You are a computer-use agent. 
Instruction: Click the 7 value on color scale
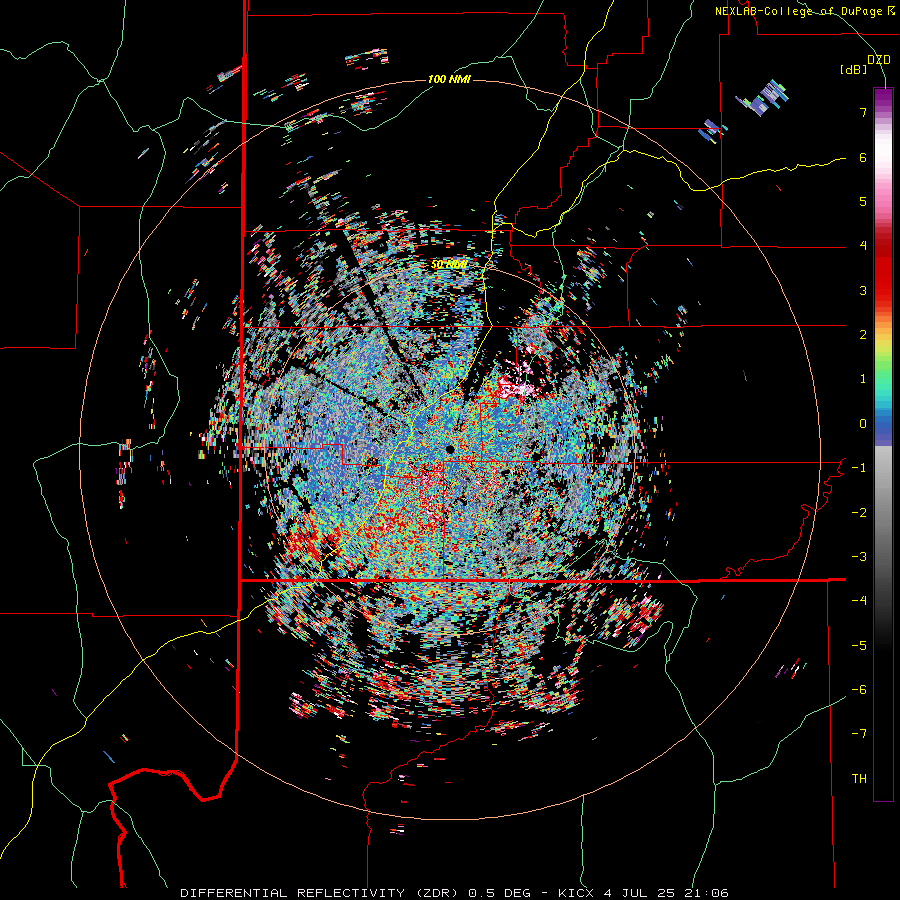point(863,112)
